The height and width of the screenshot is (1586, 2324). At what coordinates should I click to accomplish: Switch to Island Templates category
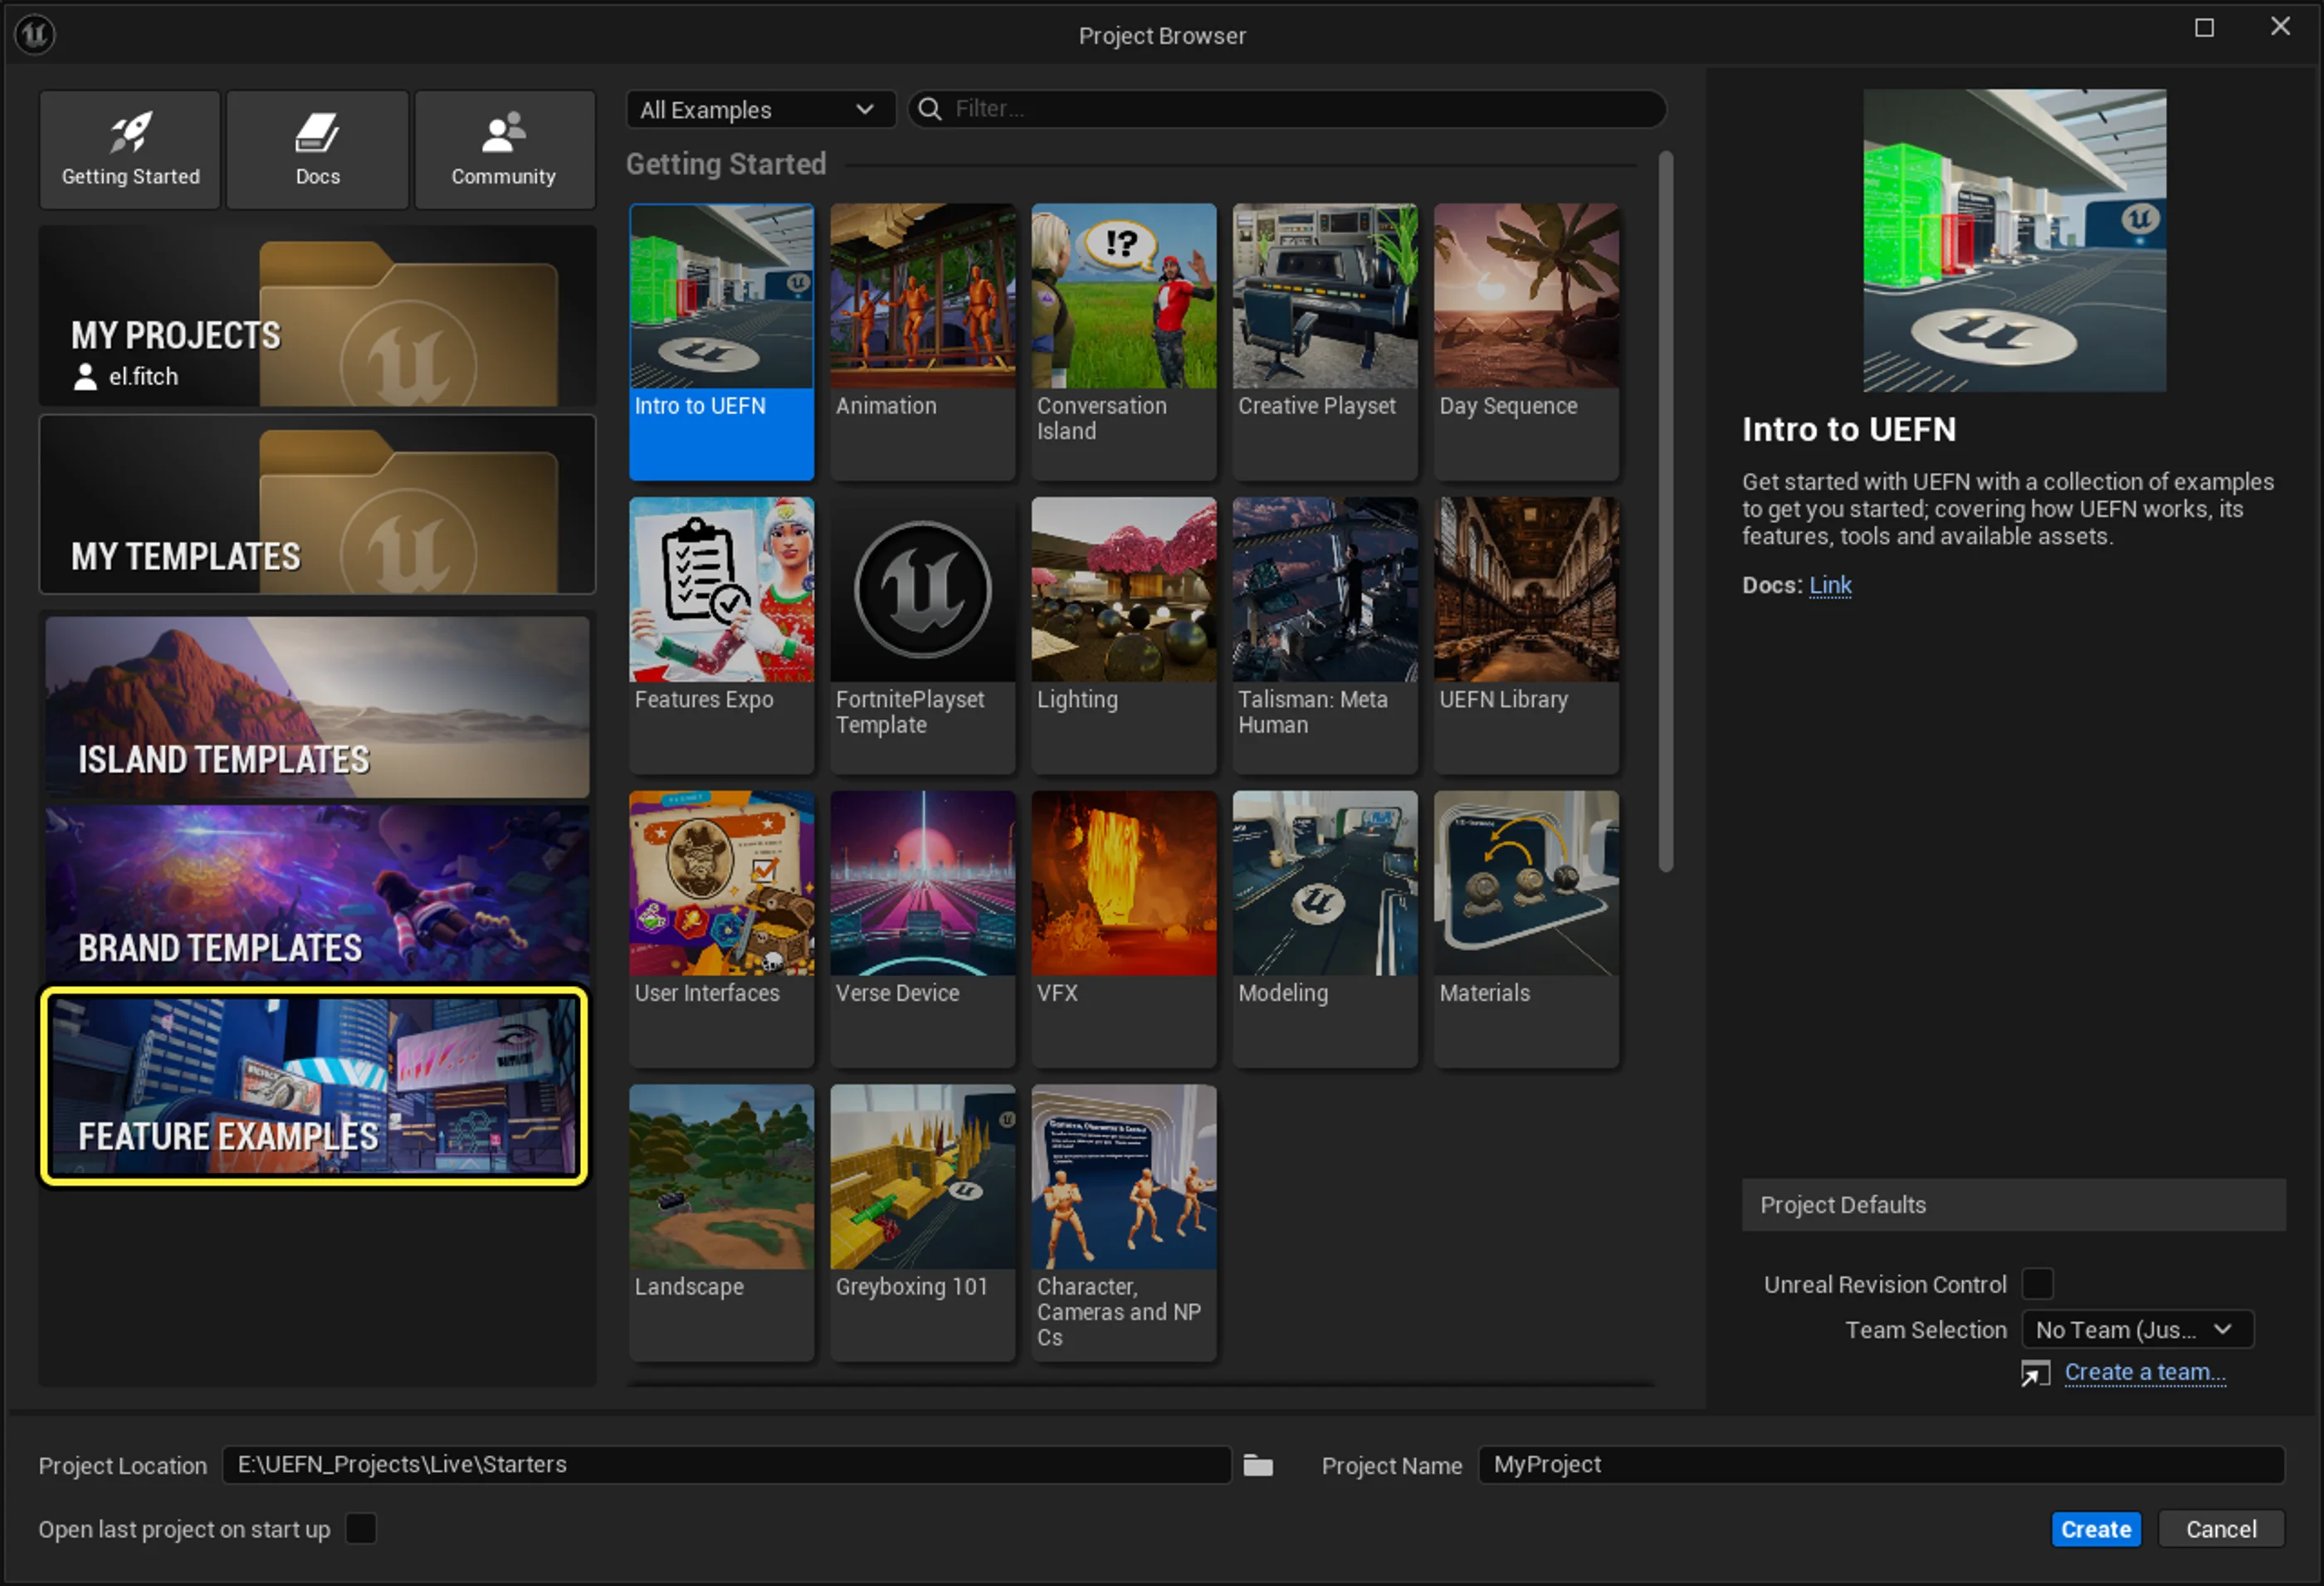coord(317,707)
